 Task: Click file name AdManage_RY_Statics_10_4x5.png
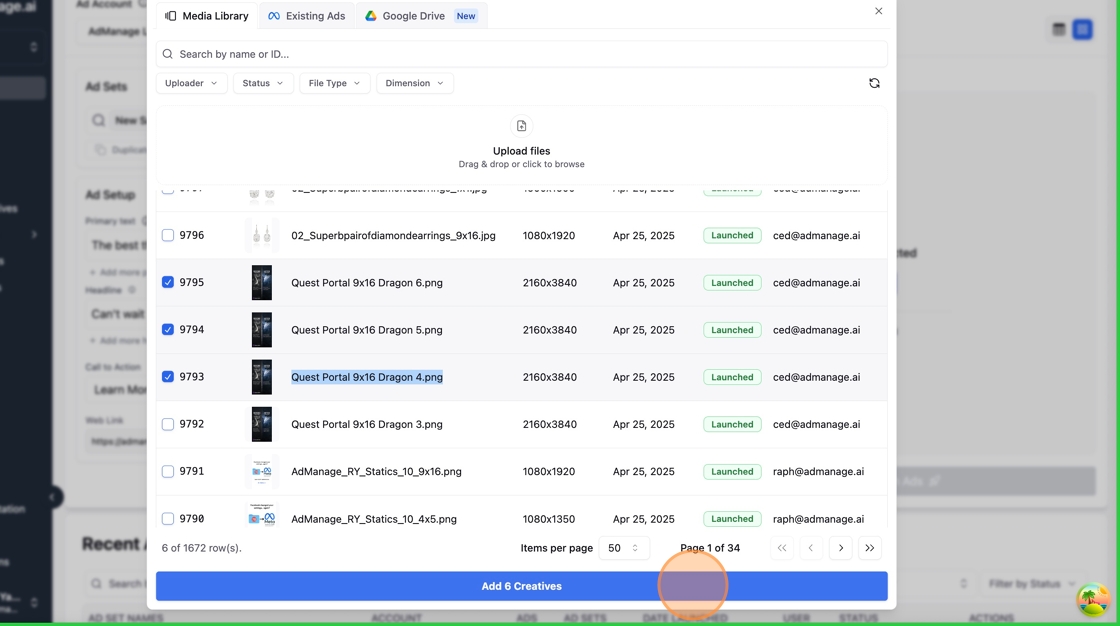(374, 519)
